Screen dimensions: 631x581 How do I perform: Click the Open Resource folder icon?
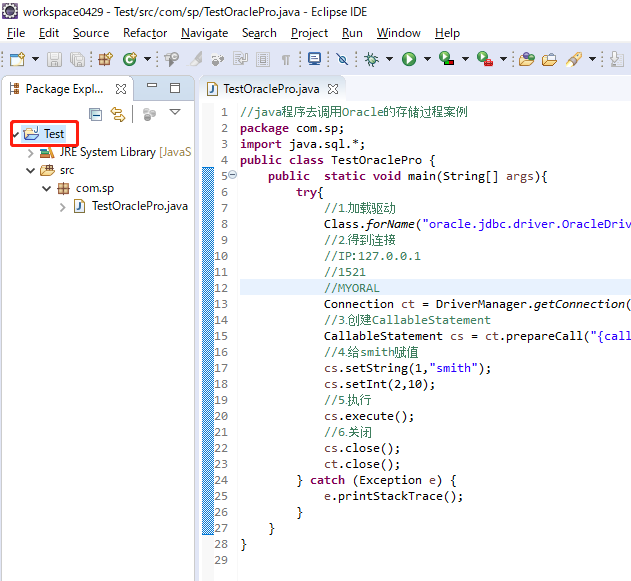[549, 60]
